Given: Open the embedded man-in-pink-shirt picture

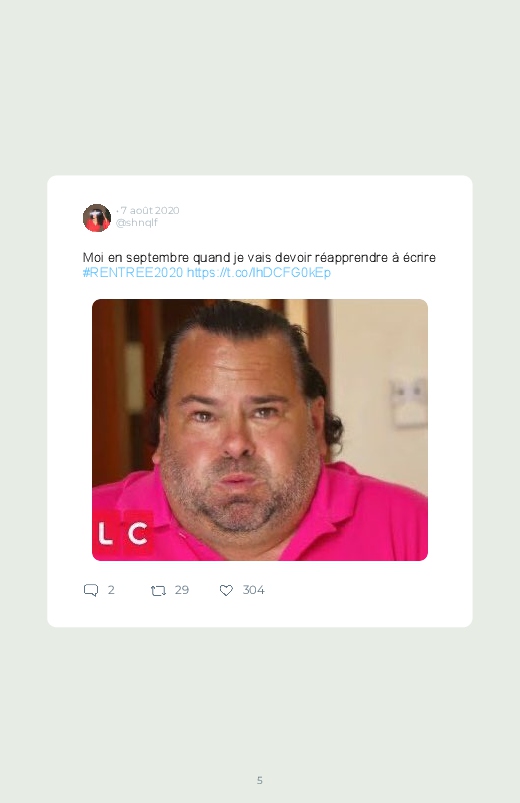Looking at the screenshot, I should point(260,430).
